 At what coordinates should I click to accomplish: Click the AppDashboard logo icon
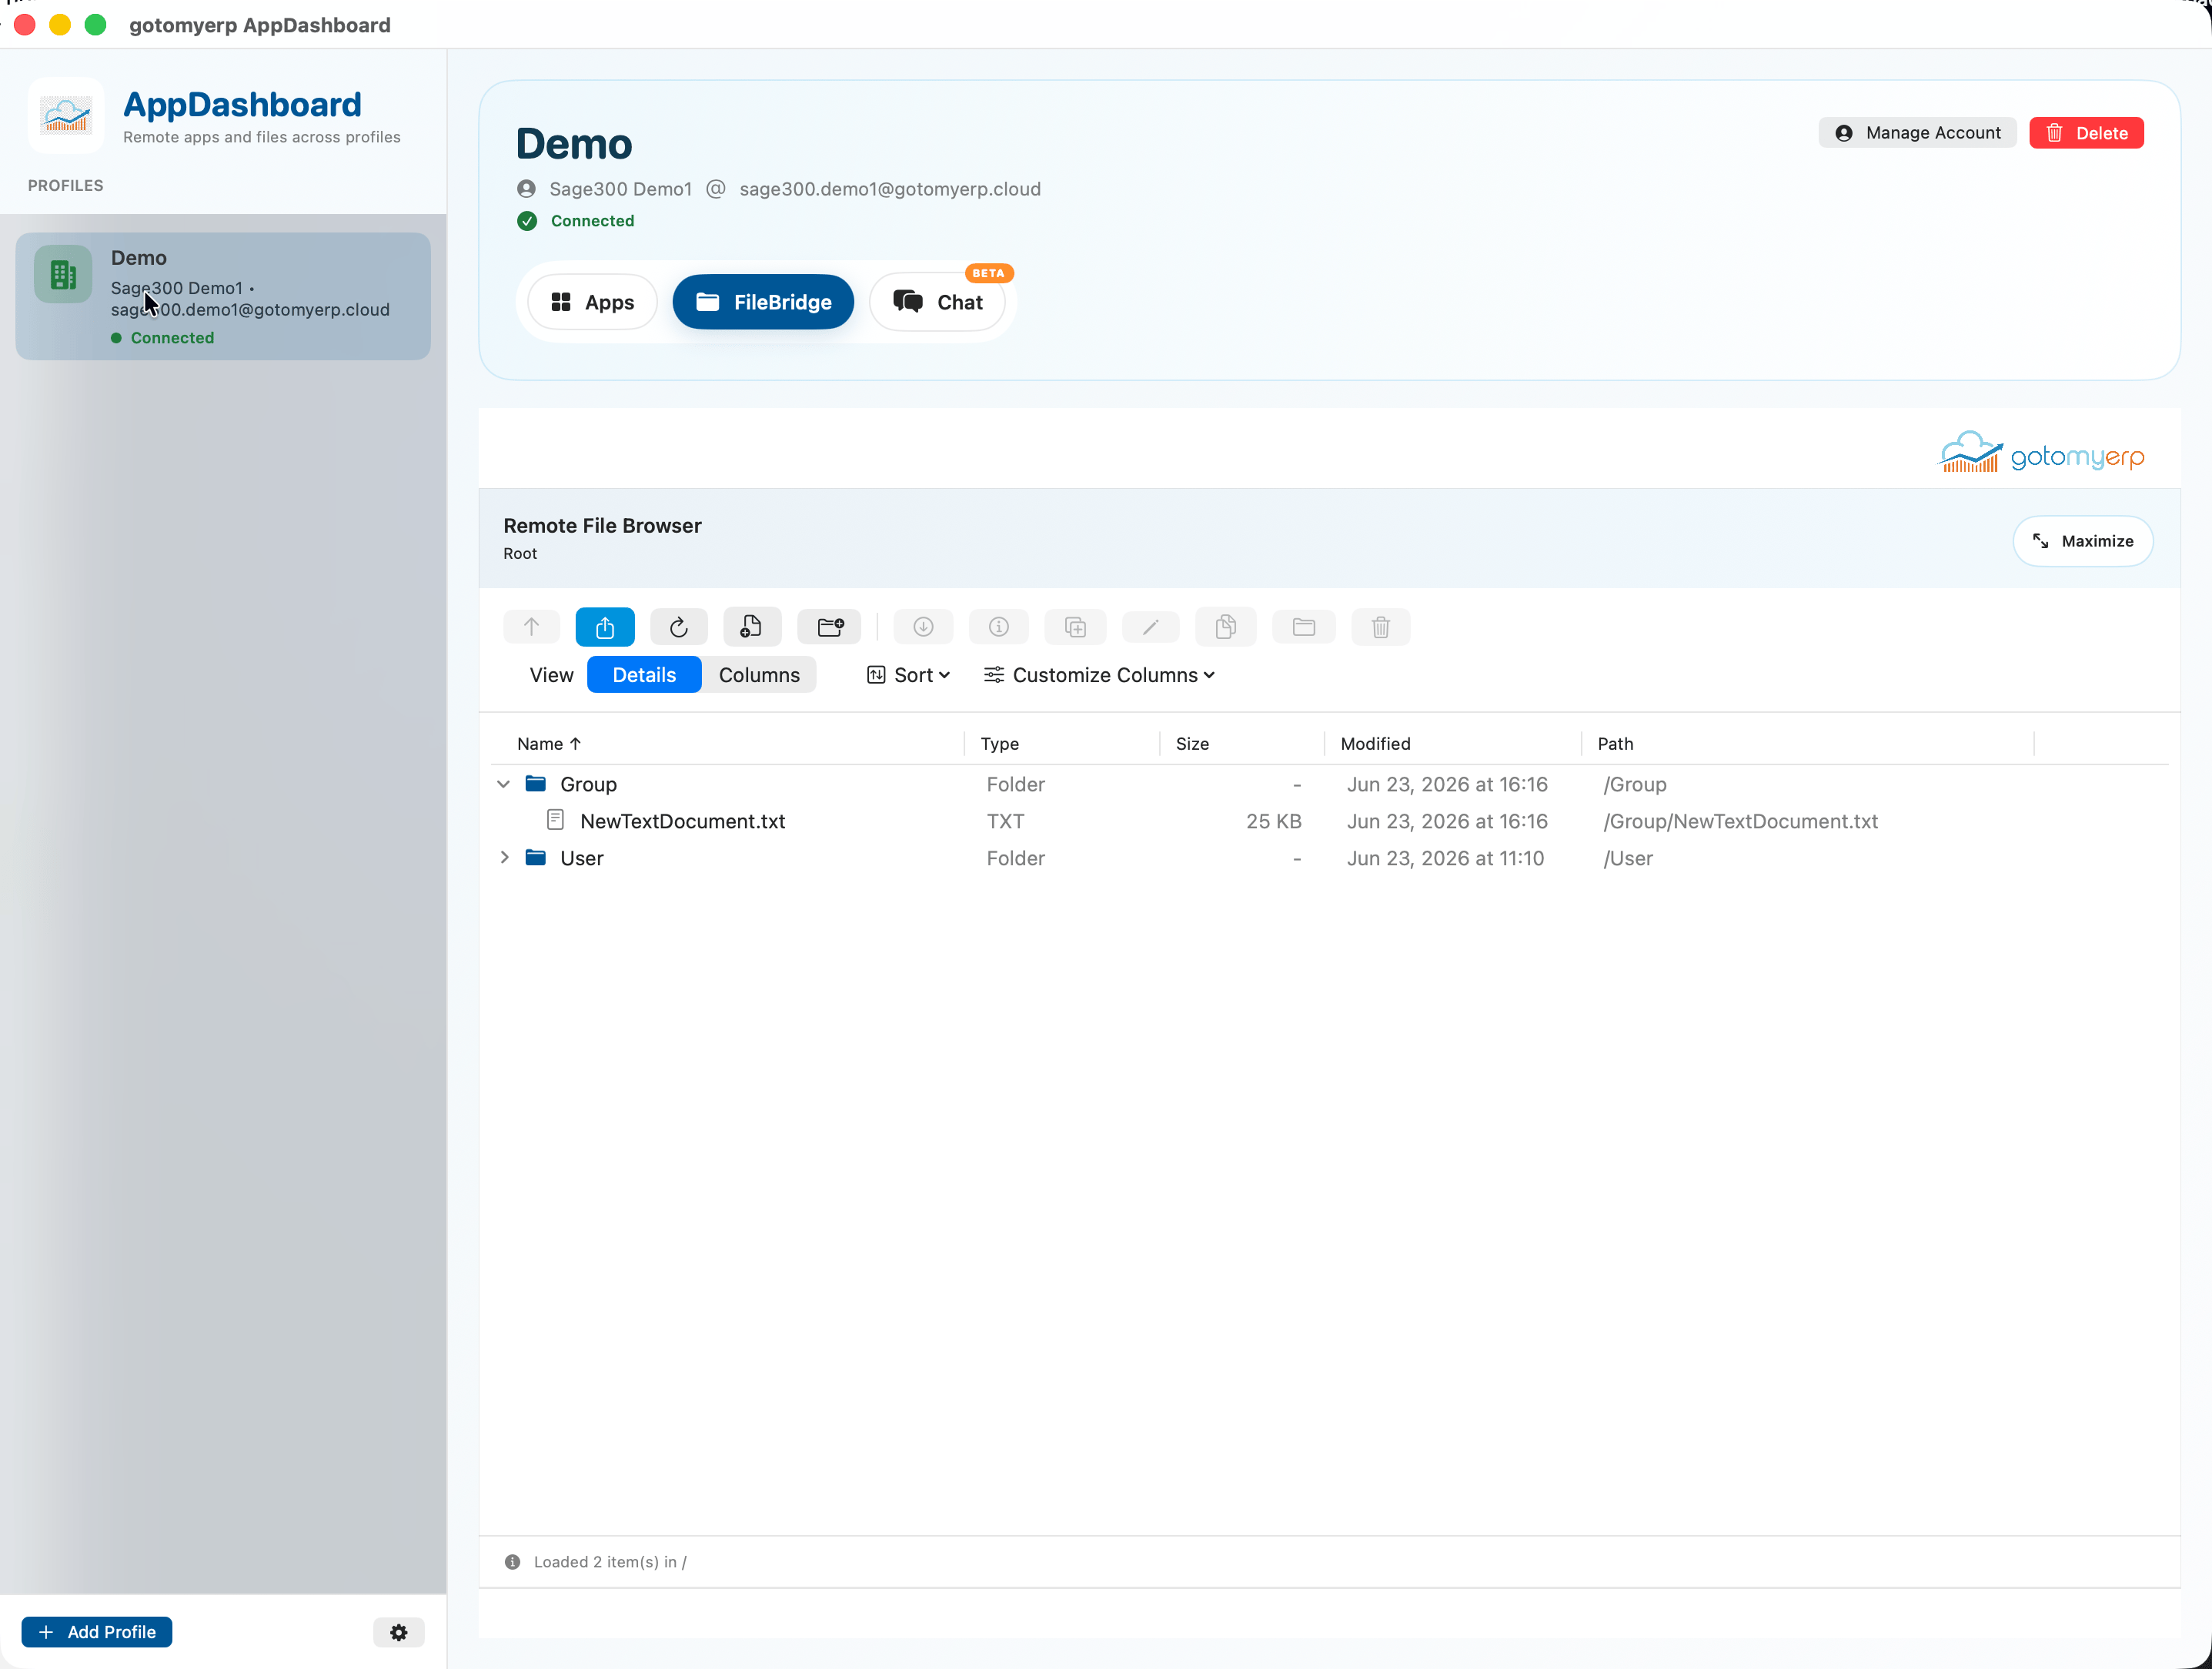66,116
